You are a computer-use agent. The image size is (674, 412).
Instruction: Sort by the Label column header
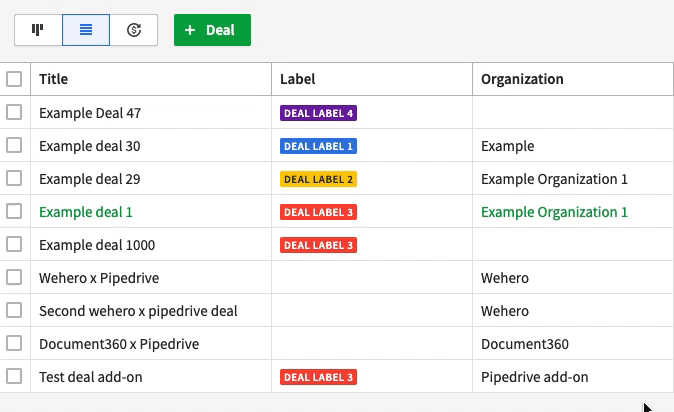point(297,79)
